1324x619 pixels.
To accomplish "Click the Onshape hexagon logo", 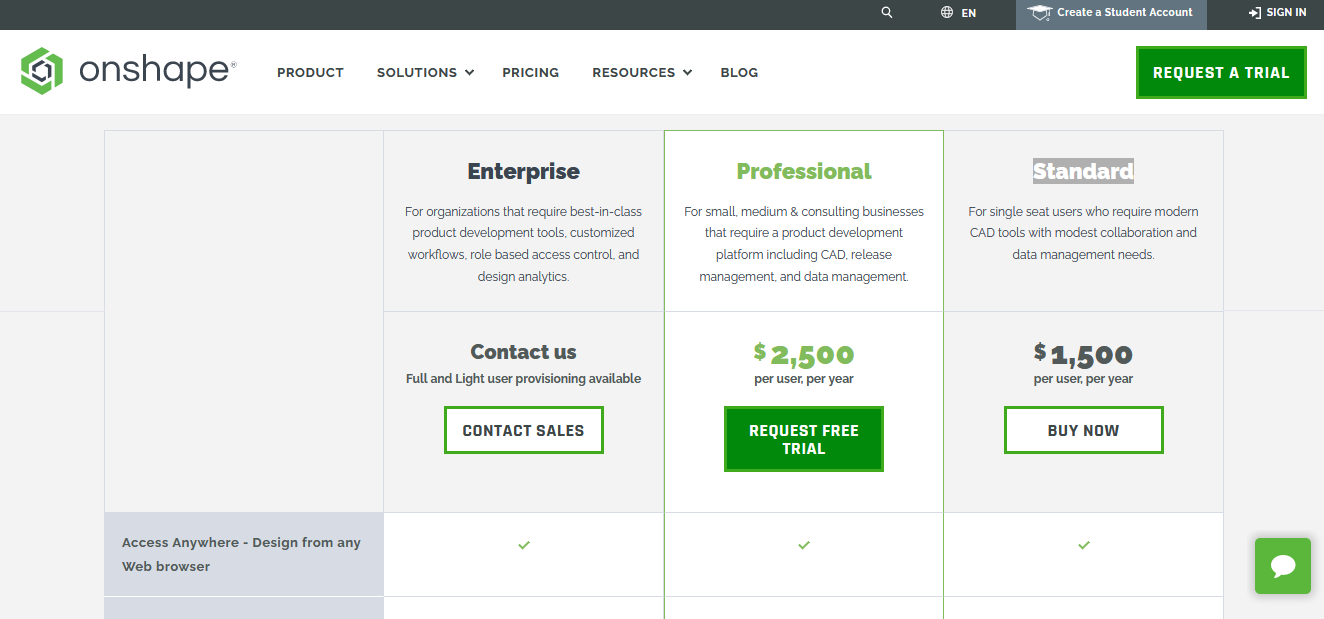I will click(x=42, y=71).
